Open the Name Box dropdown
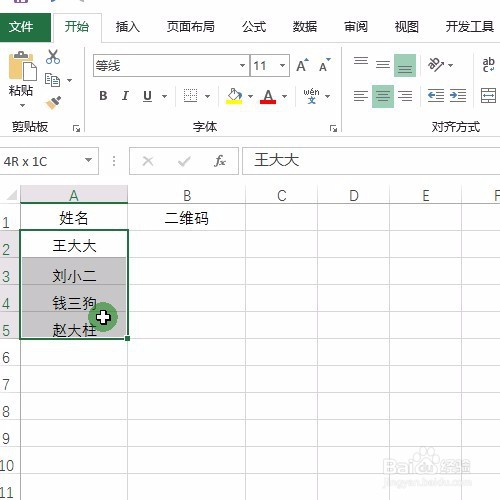Screen dimensions: 500x500 [88, 161]
